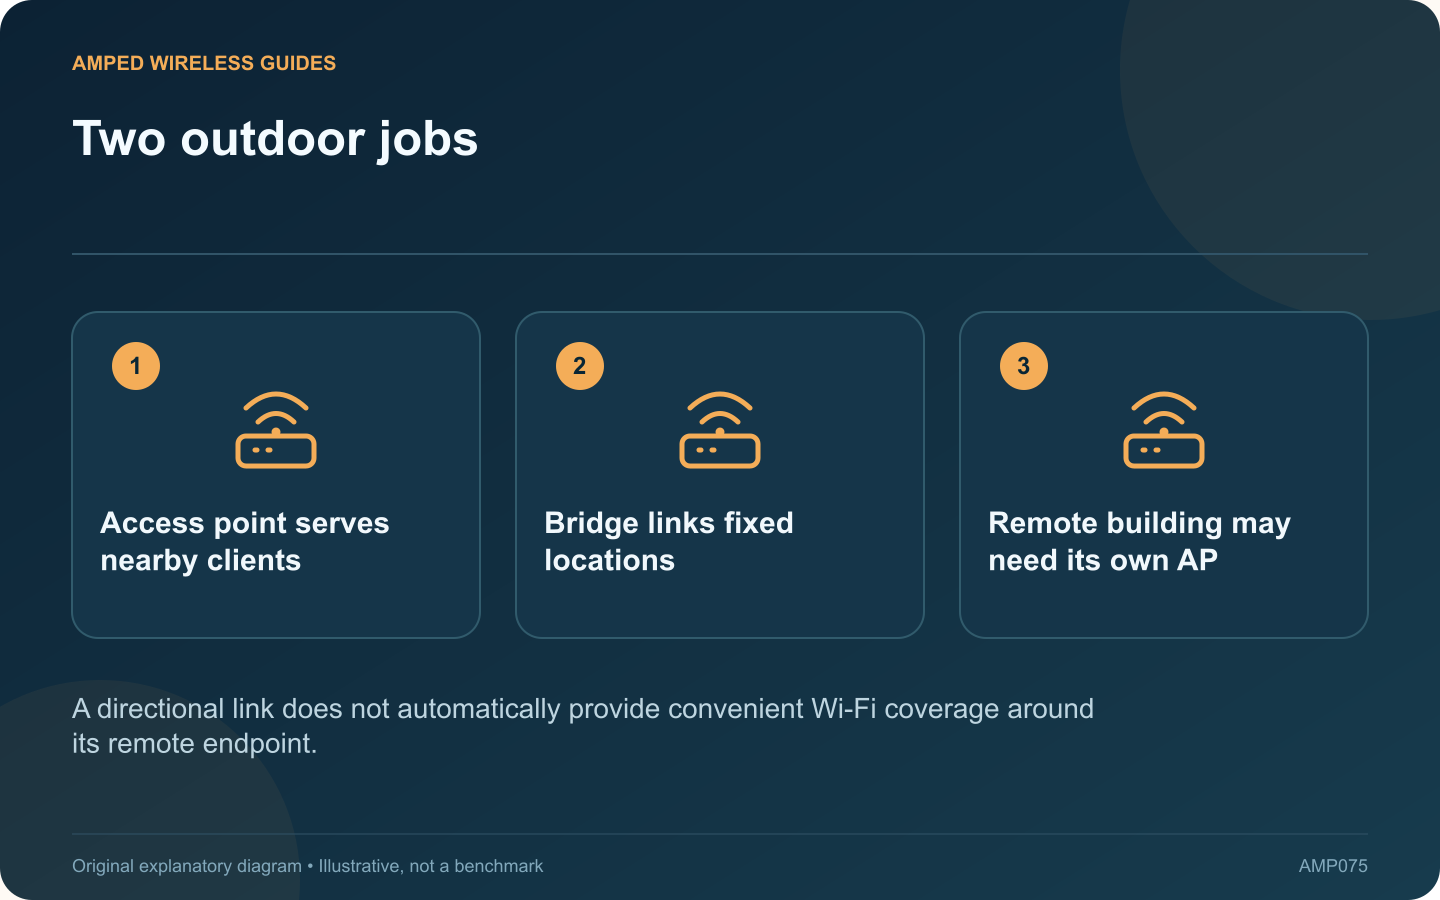
Task: Click the Original explanatory diagram footer note
Action: pyautogui.click(x=308, y=866)
